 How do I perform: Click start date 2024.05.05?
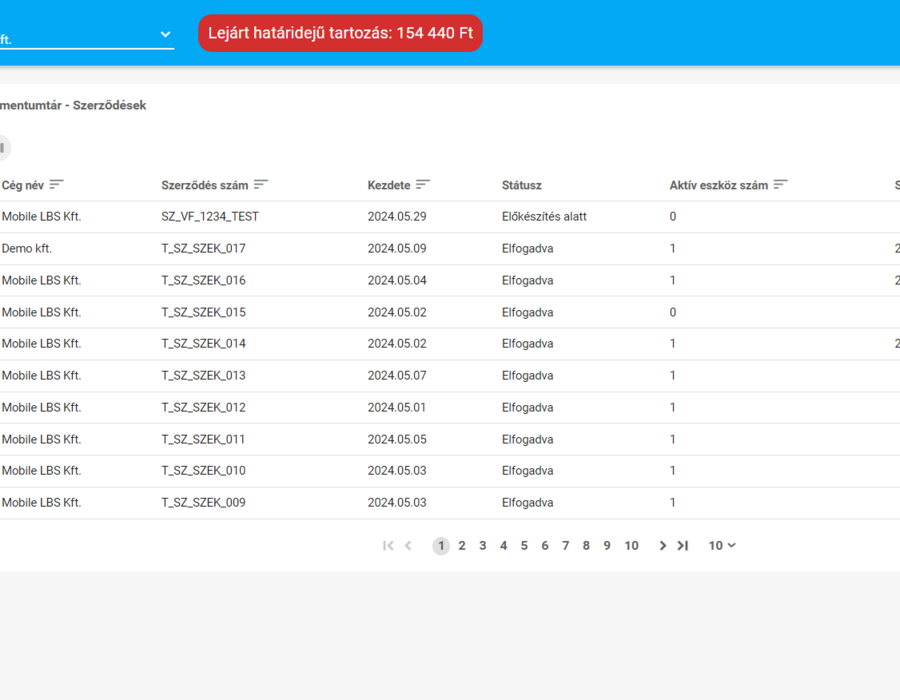pyautogui.click(x=397, y=440)
